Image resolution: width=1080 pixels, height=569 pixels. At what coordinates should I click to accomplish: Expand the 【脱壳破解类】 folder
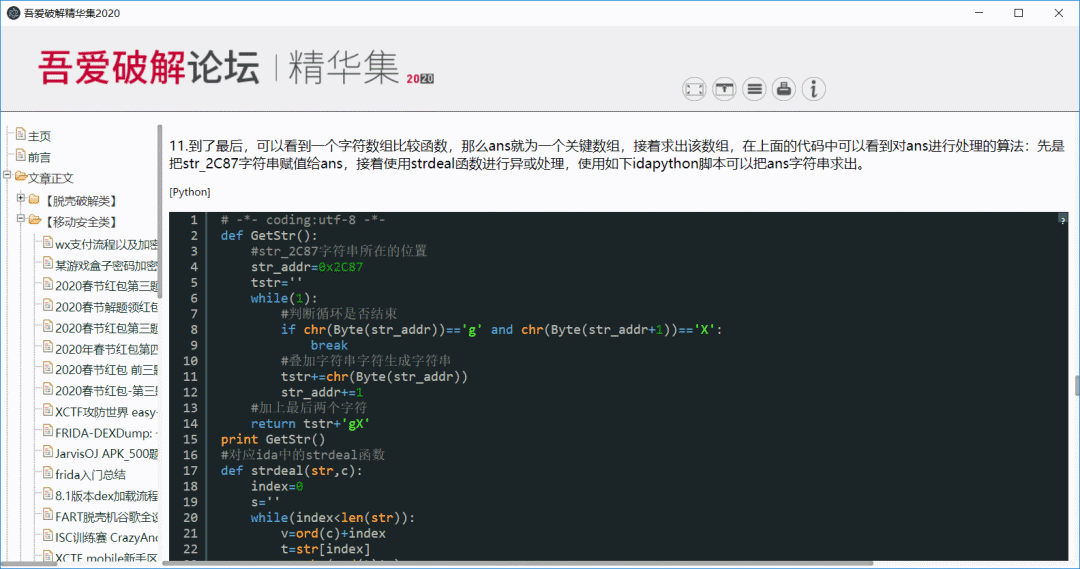[x=21, y=199]
